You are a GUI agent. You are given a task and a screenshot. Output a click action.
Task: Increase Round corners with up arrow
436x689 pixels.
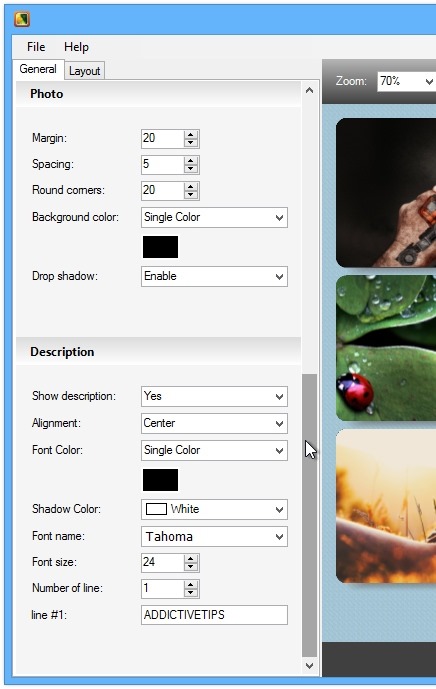(x=190, y=186)
